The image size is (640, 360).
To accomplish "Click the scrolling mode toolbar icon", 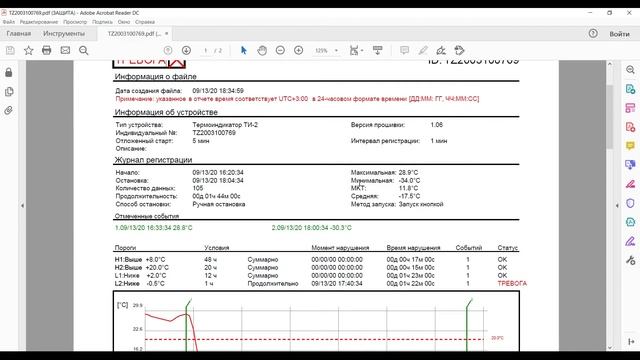I will 378,50.
